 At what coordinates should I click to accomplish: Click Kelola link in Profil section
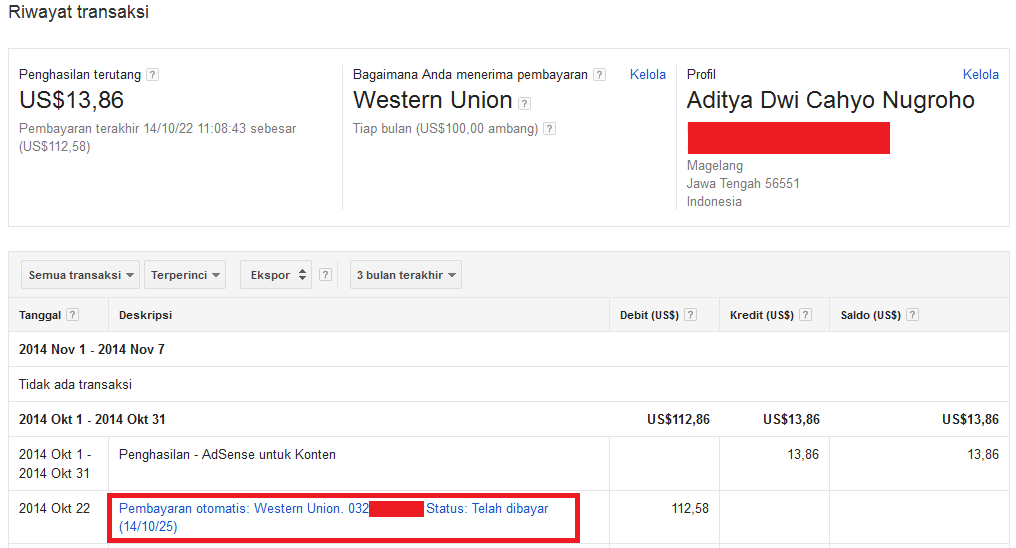coord(980,74)
